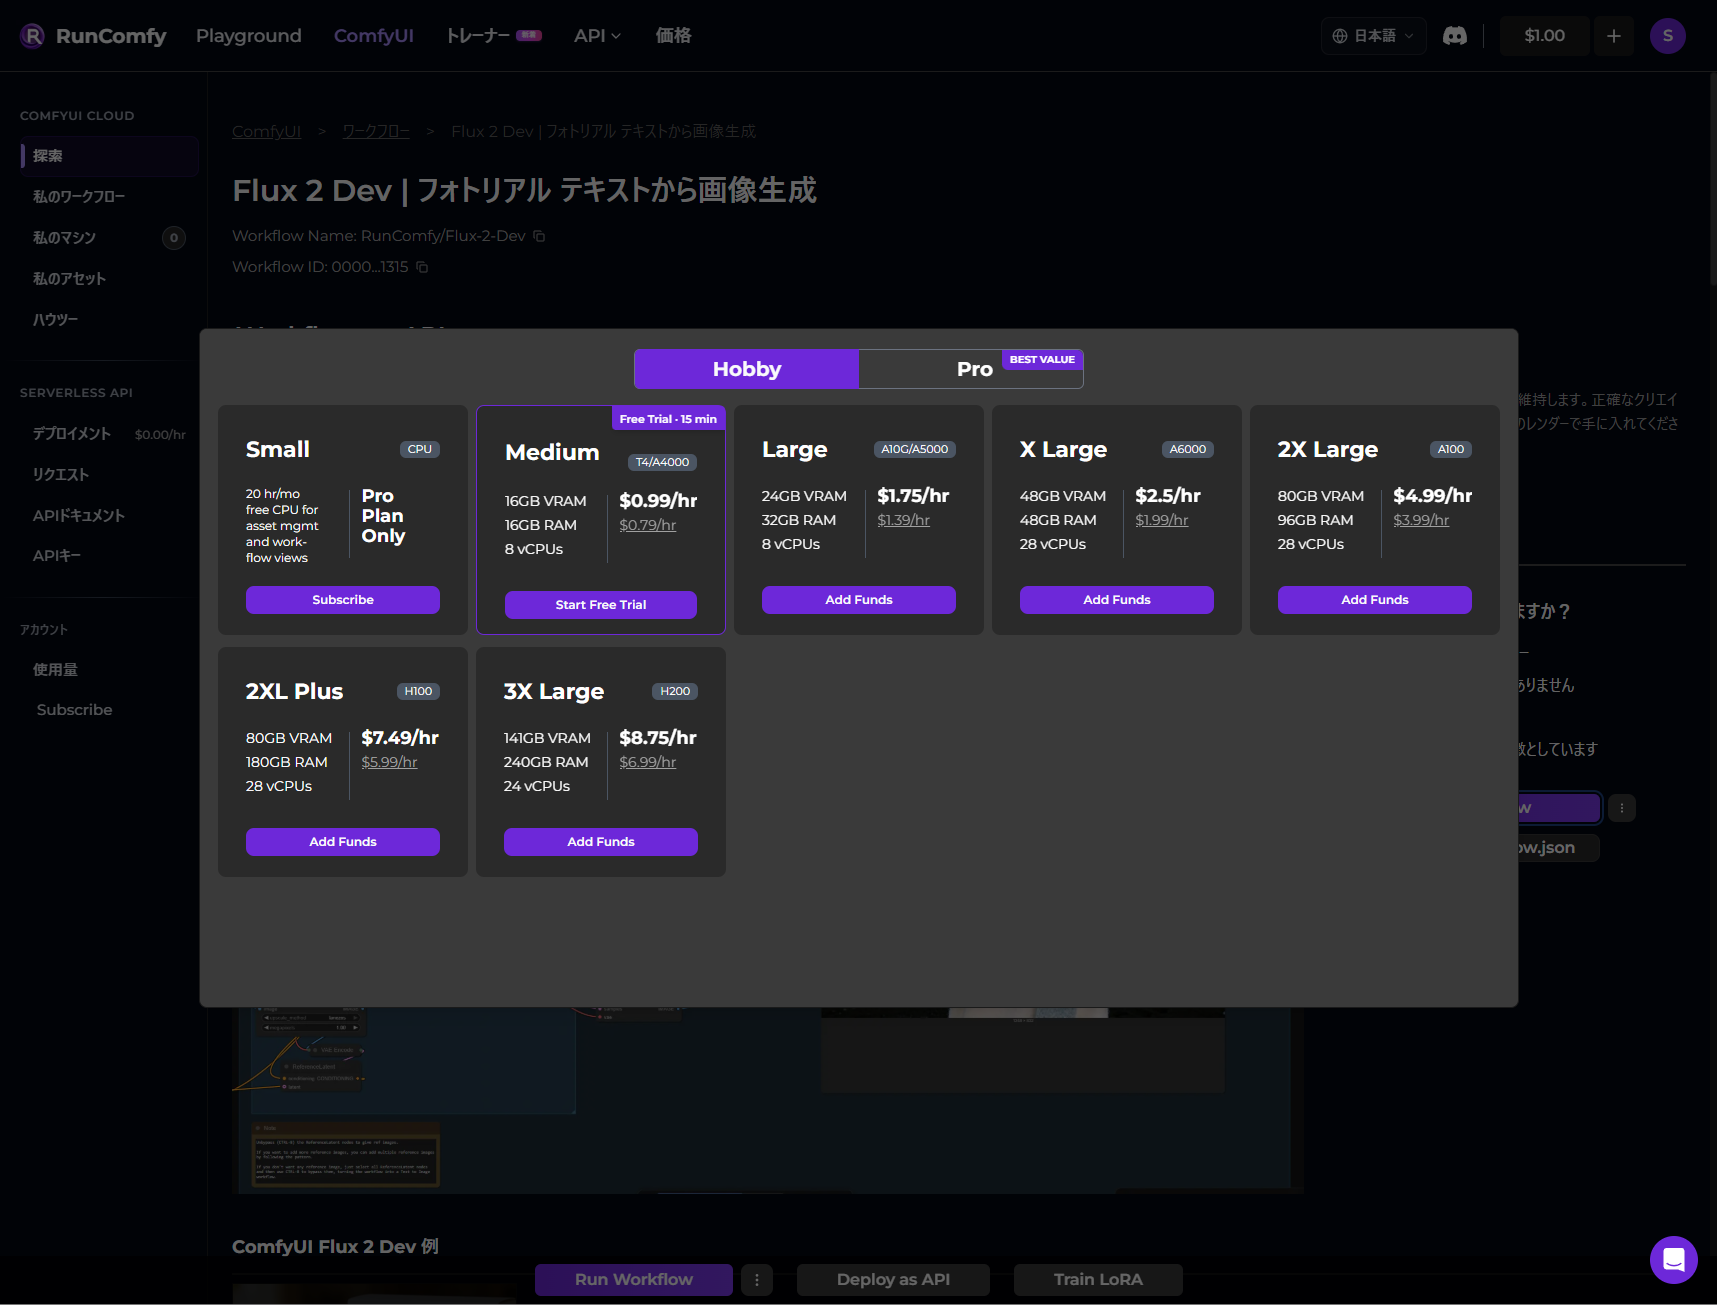Go to the 価格 pricing page
1717x1305 pixels.
point(673,36)
